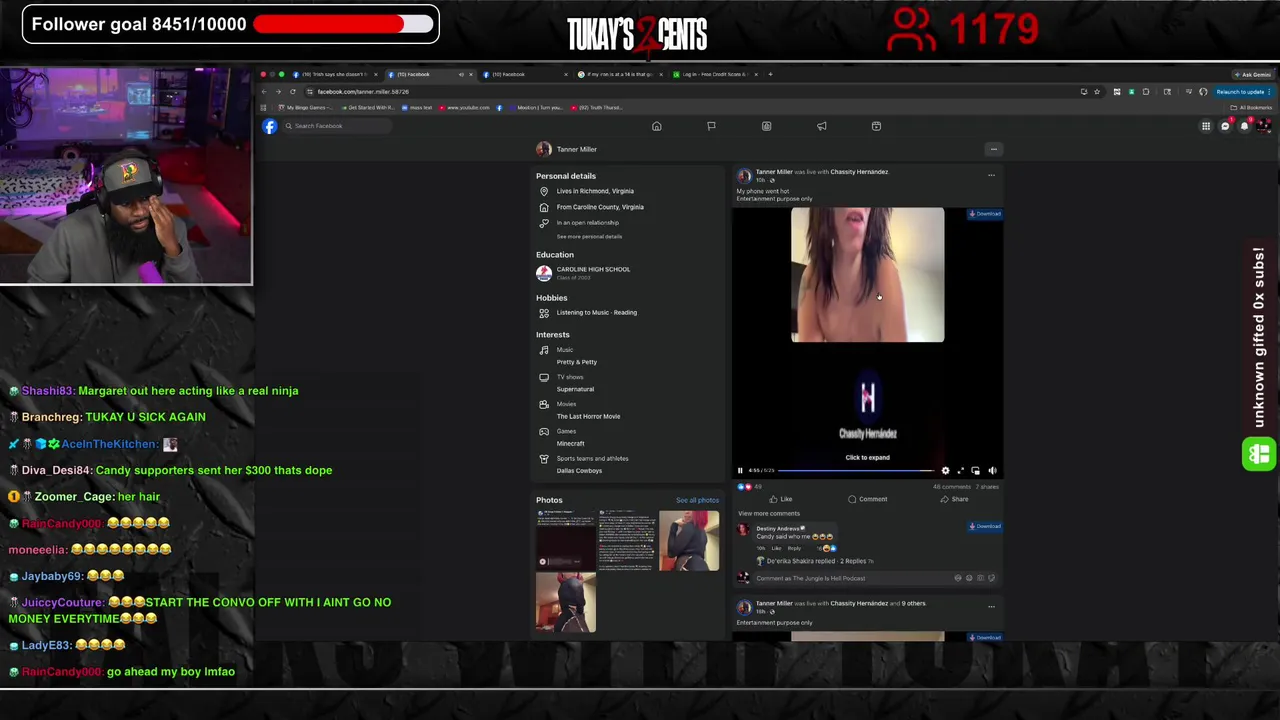Click Ask Gemini button
This screenshot has width=1280, height=720.
[x=1253, y=74]
